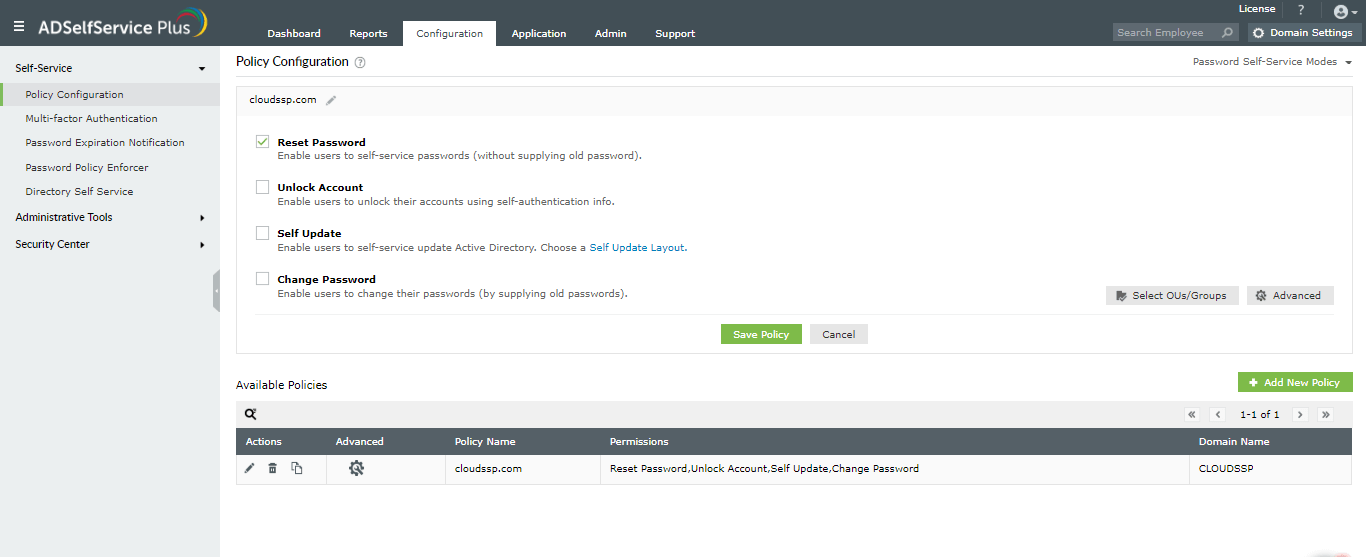Click the Permissions column header
This screenshot has width=1366, height=557.
pyautogui.click(x=639, y=441)
